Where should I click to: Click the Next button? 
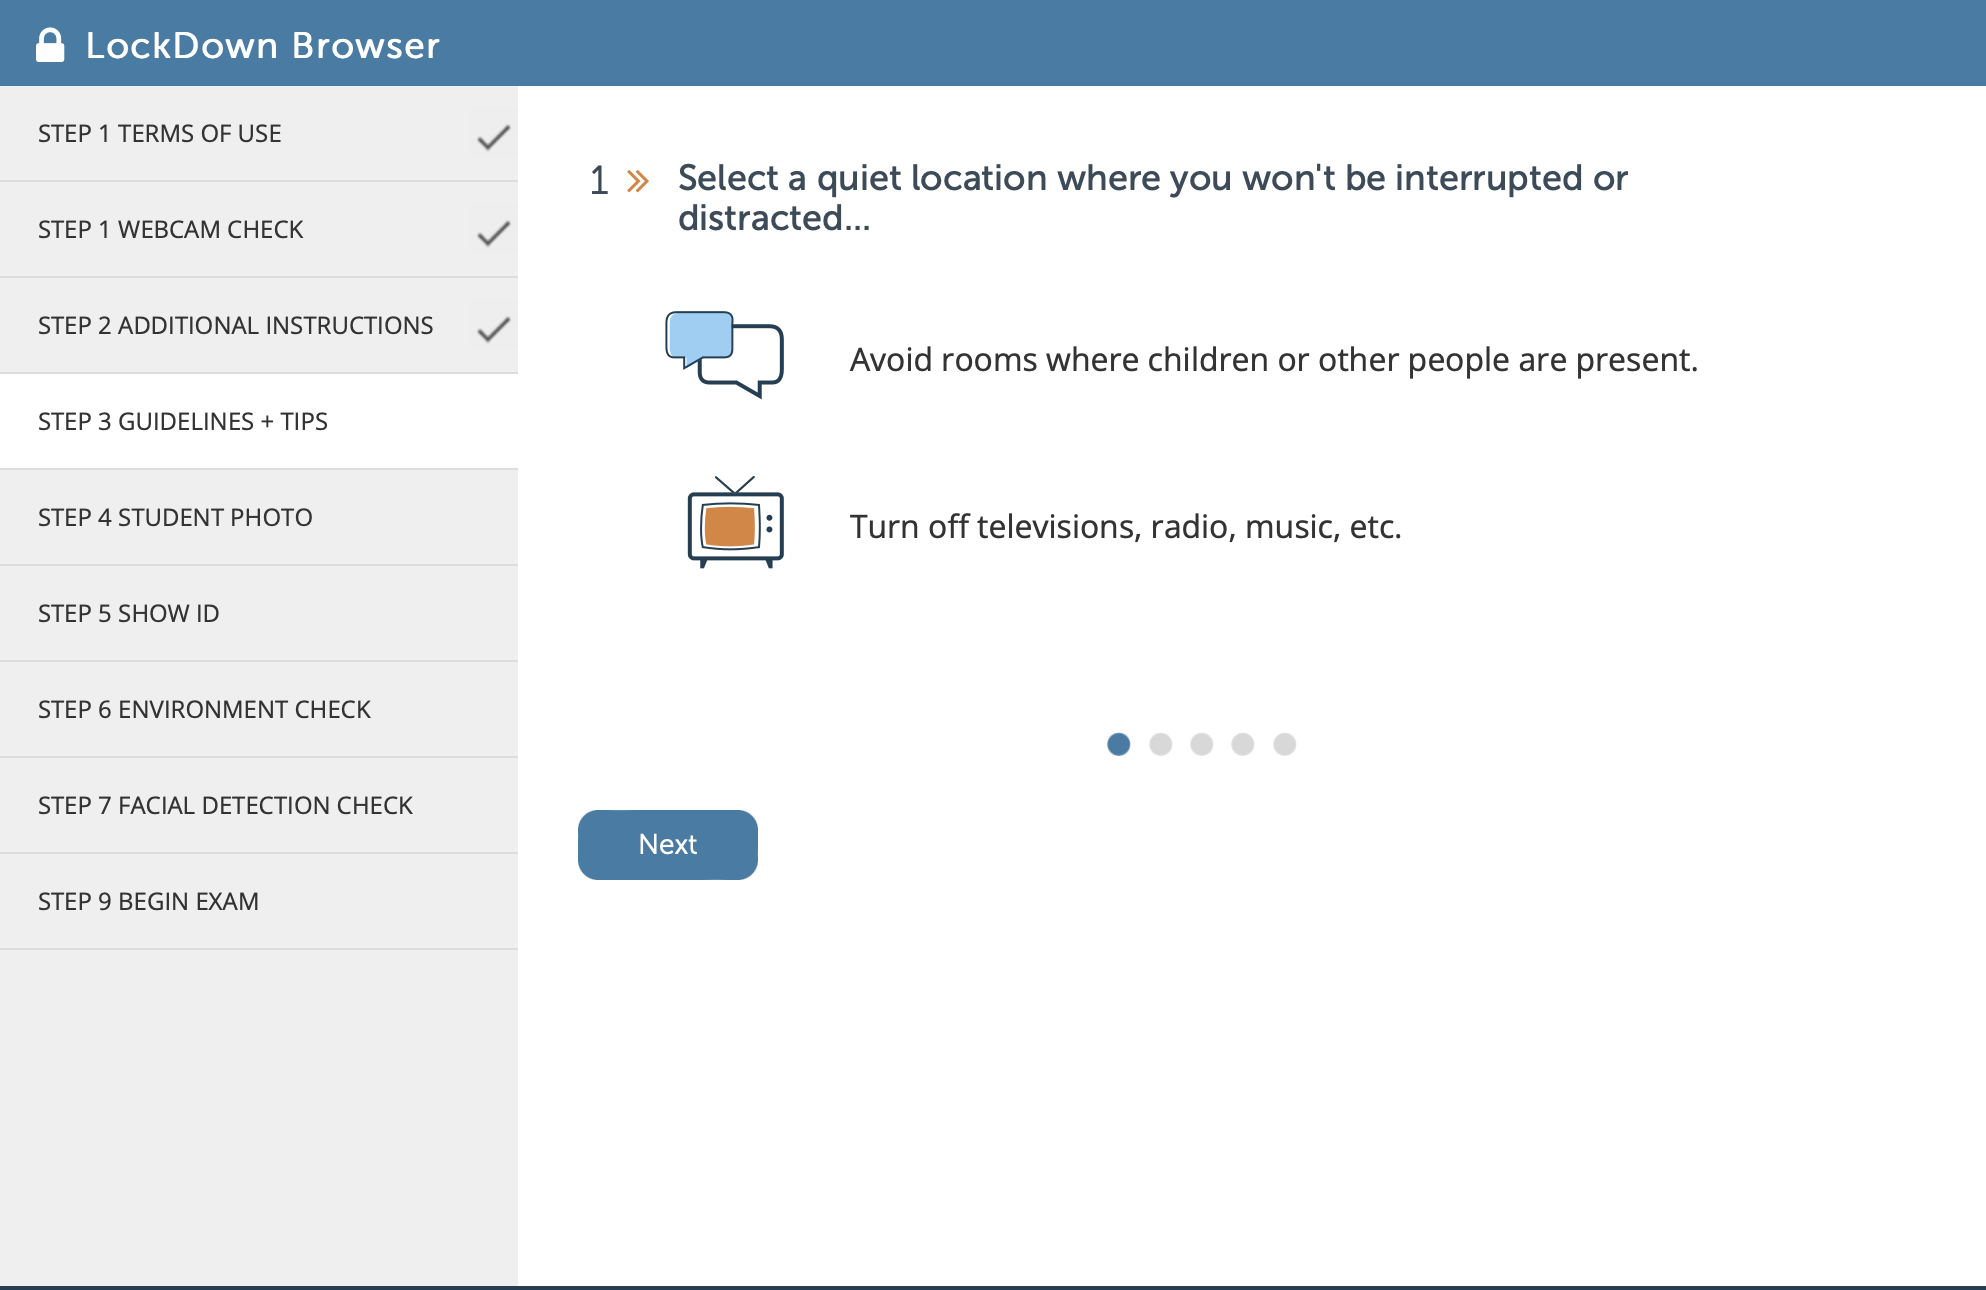[668, 845]
